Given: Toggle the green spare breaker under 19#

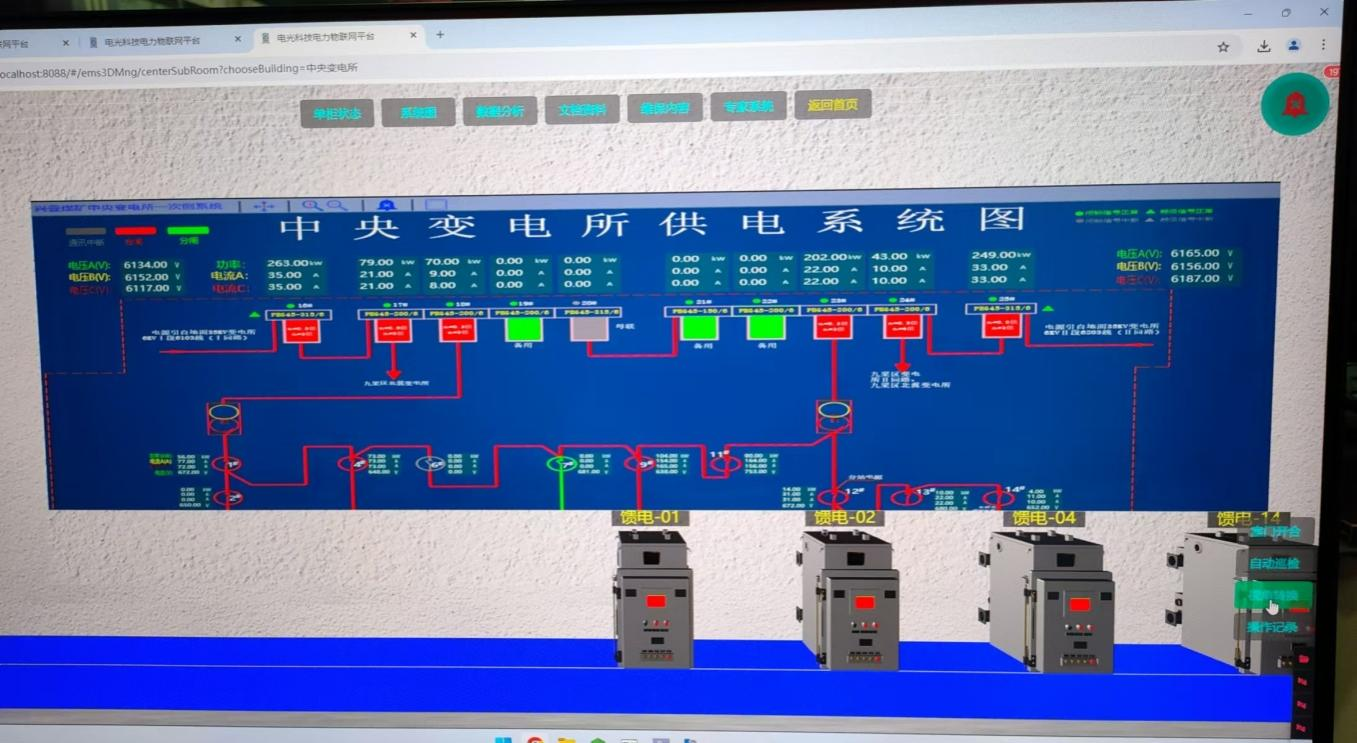Looking at the screenshot, I should coord(523,329).
